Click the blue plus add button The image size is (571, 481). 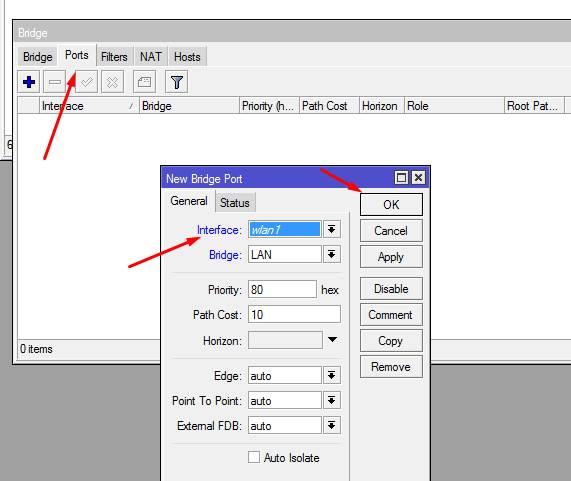(x=29, y=82)
